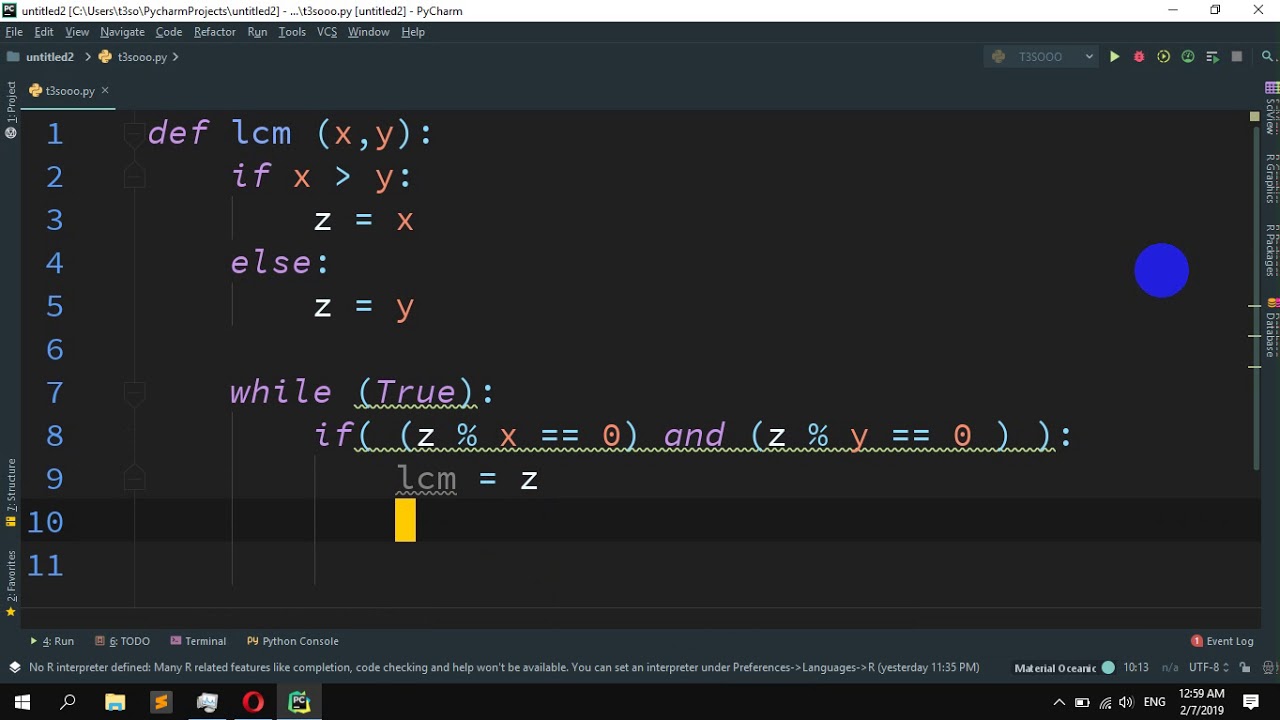Image resolution: width=1280 pixels, height=720 pixels.
Task: Open the Terminal tool window
Action: tap(198, 641)
